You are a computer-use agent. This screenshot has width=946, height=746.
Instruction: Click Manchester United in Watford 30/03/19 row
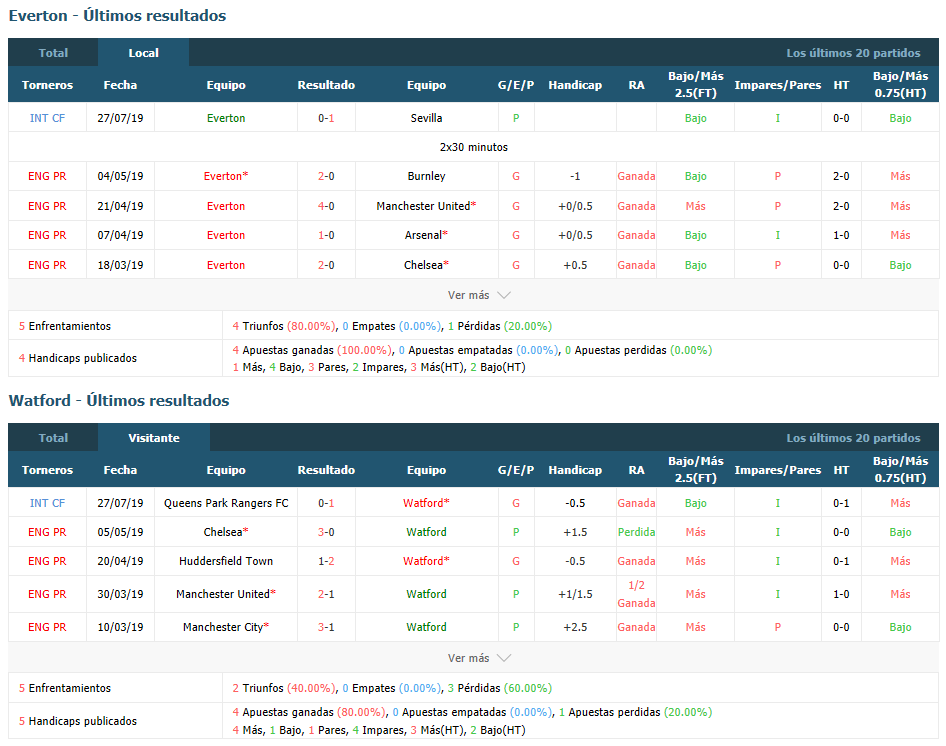click(226, 595)
